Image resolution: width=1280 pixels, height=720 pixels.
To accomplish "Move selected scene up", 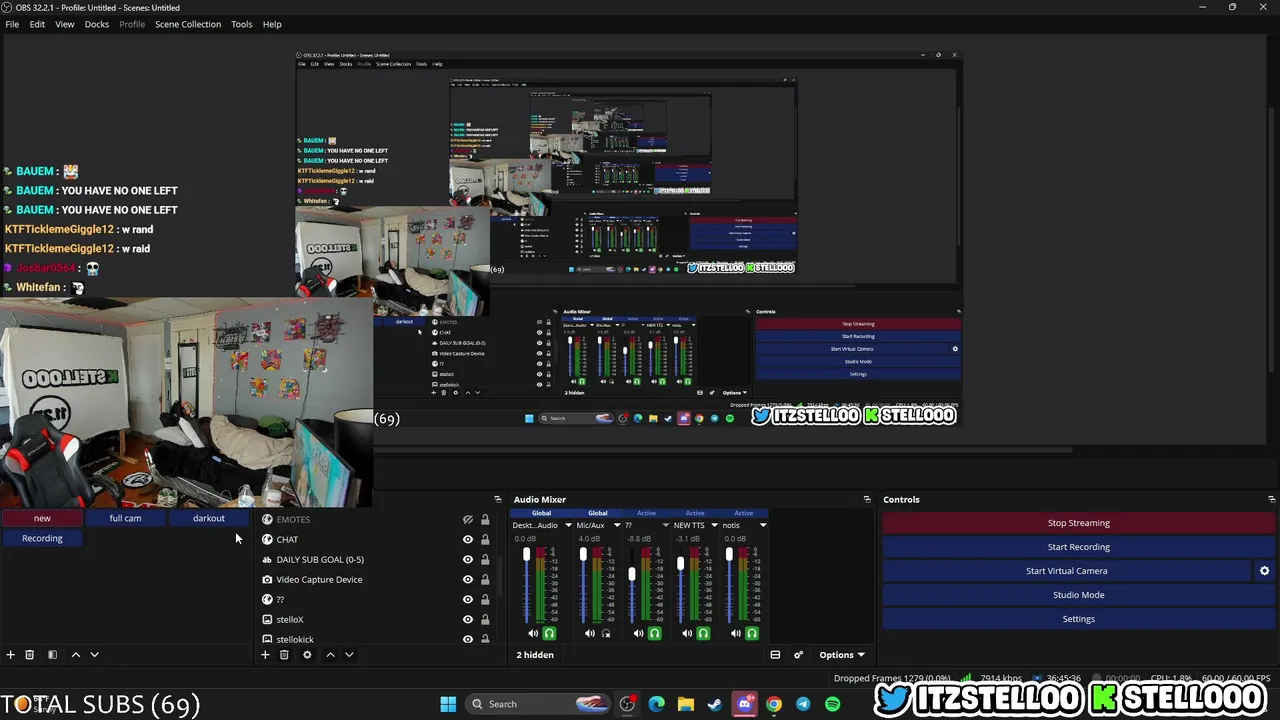I will [75, 655].
